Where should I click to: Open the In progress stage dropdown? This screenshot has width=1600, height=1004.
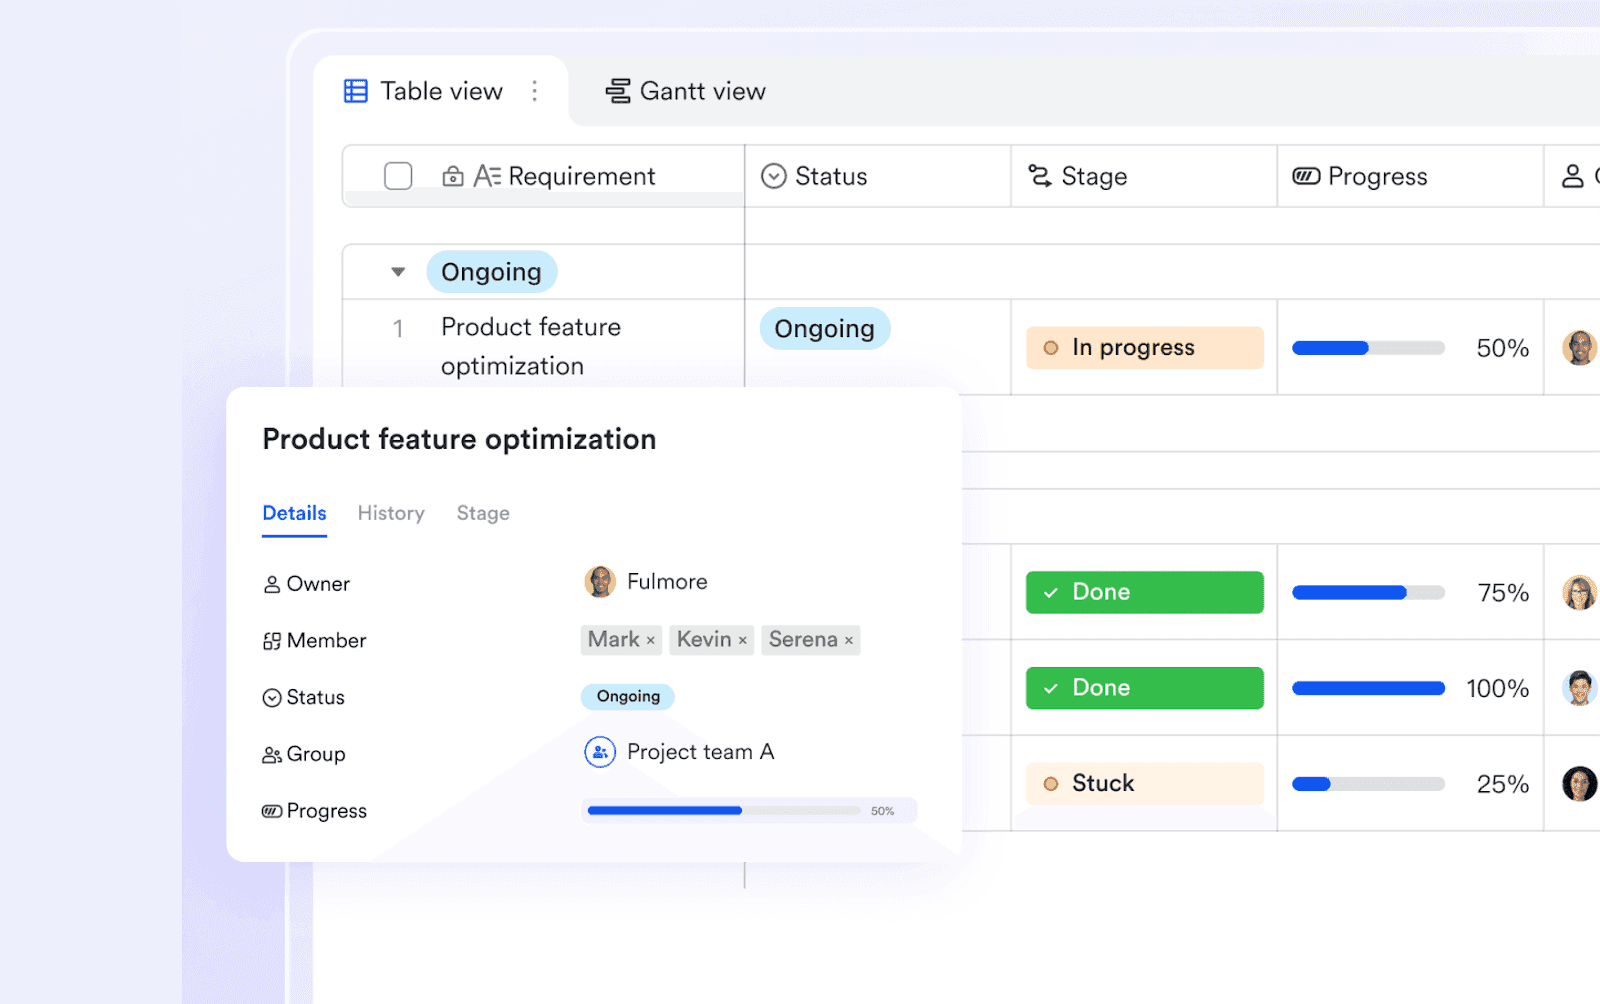point(1145,348)
